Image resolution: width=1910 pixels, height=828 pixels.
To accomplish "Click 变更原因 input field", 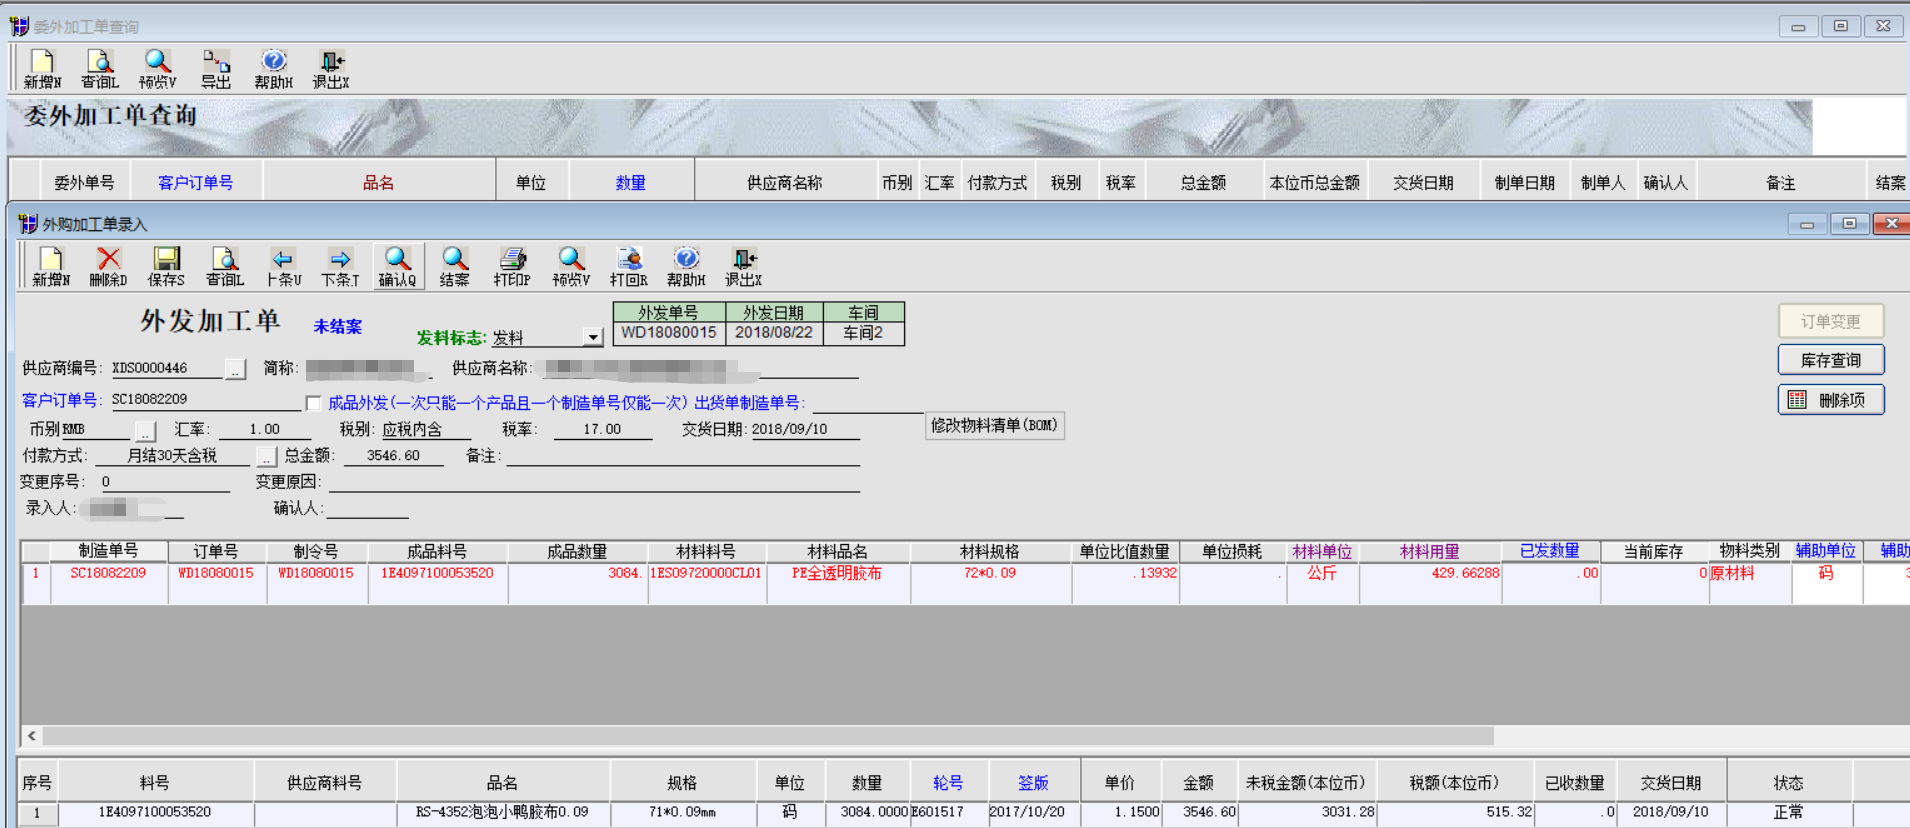I will [x=595, y=482].
